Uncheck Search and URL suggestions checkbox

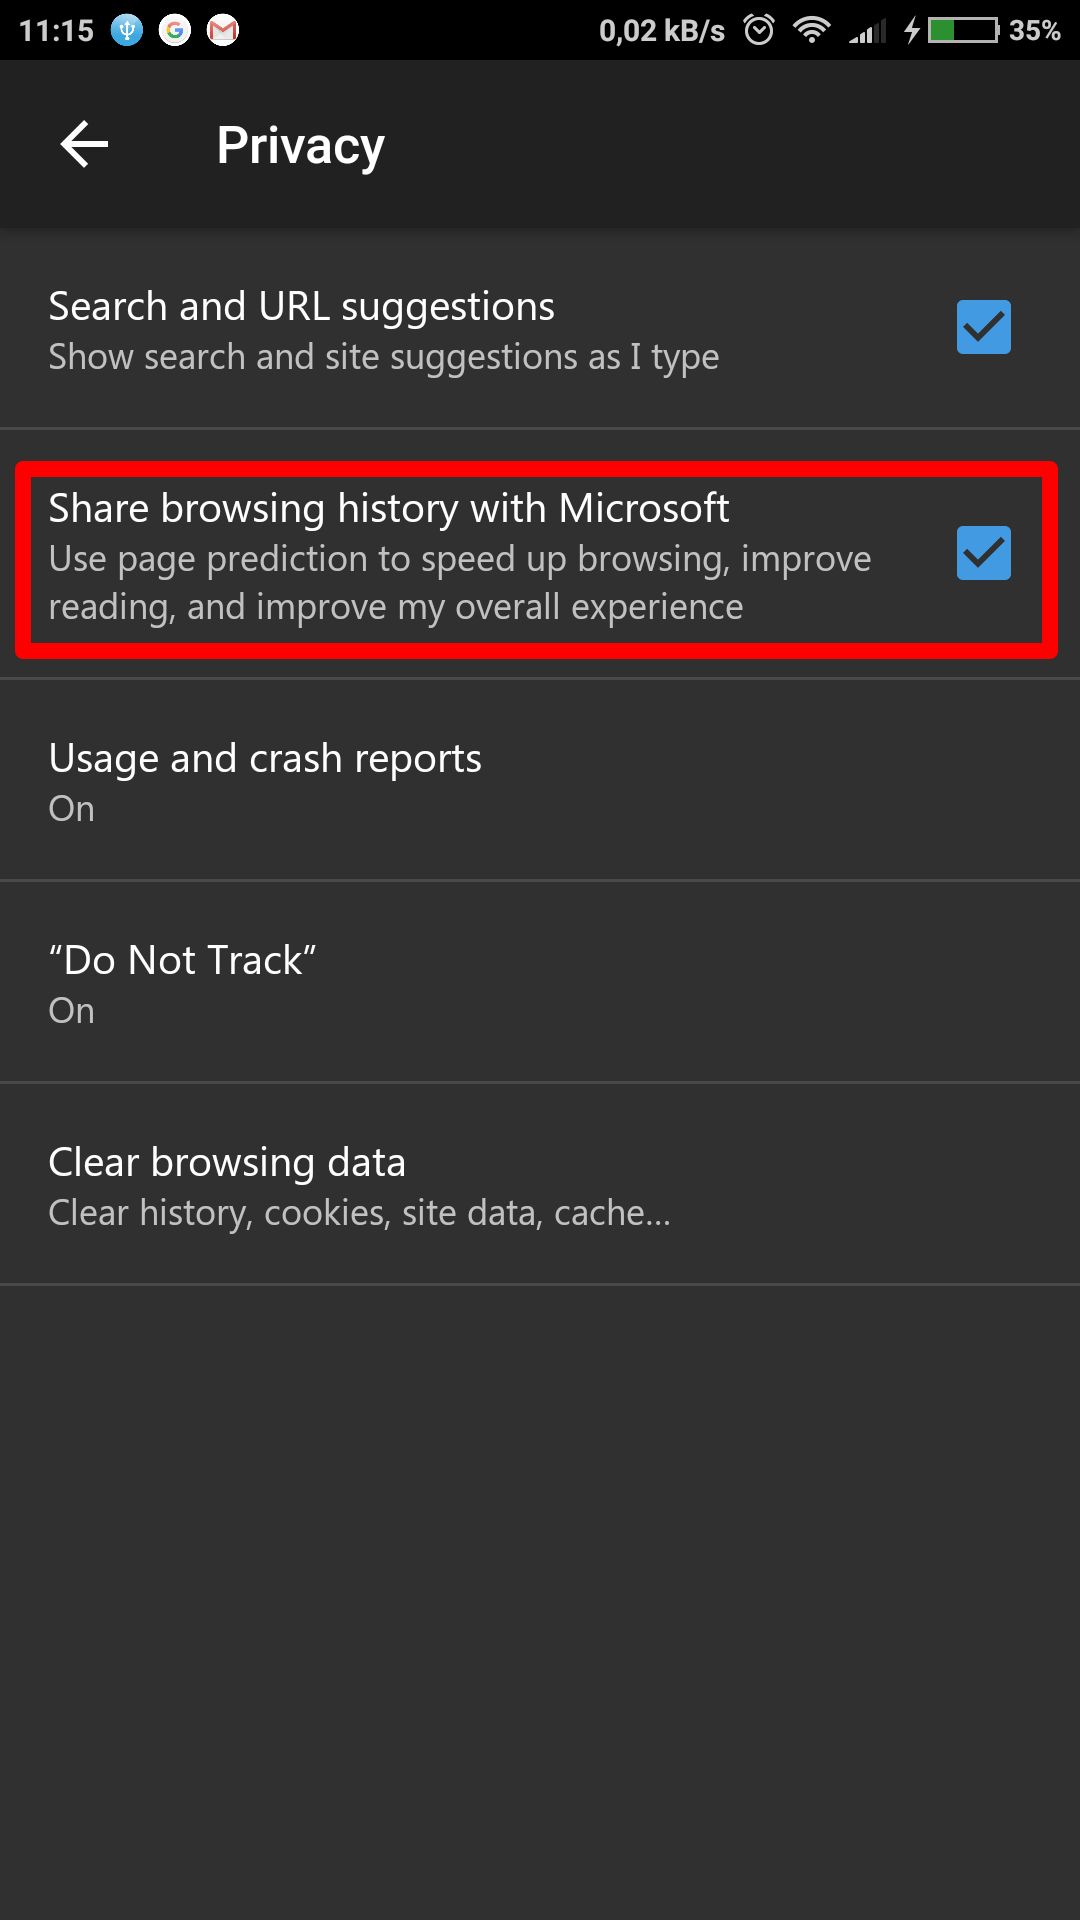(984, 327)
